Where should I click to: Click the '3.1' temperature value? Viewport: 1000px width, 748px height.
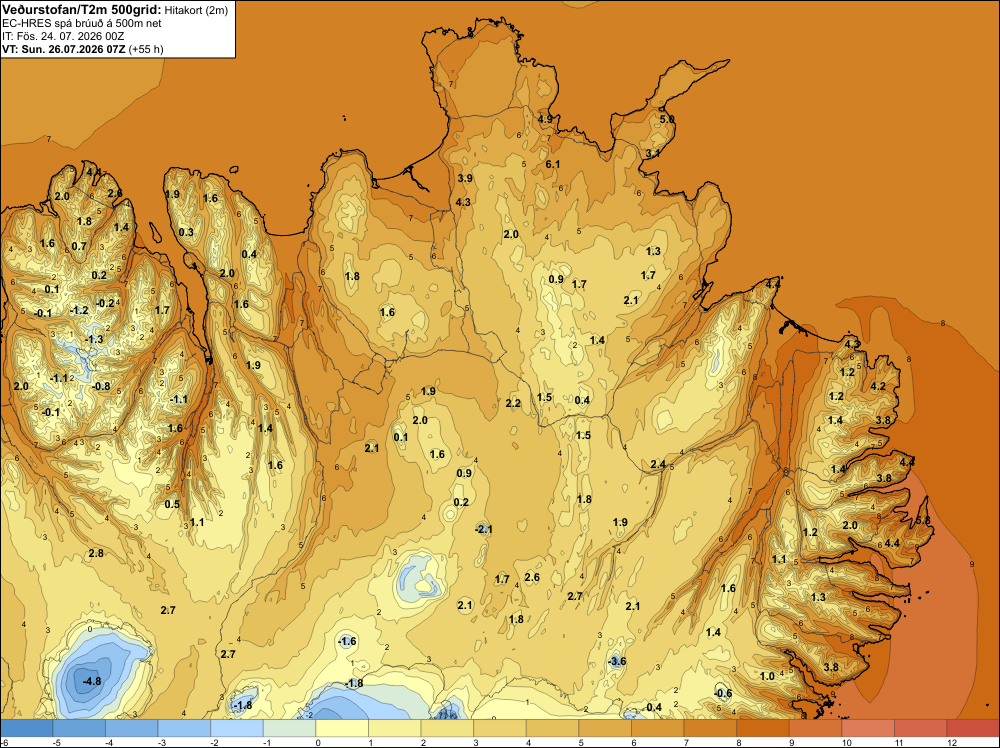pos(652,153)
